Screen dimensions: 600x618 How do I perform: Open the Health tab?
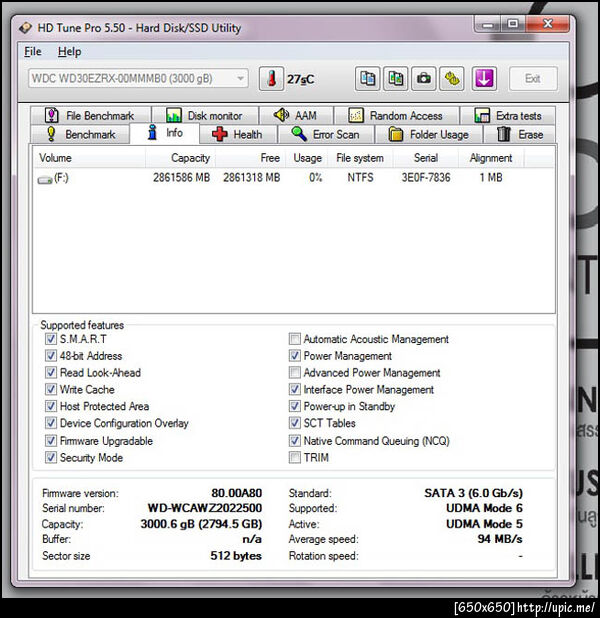[238, 134]
